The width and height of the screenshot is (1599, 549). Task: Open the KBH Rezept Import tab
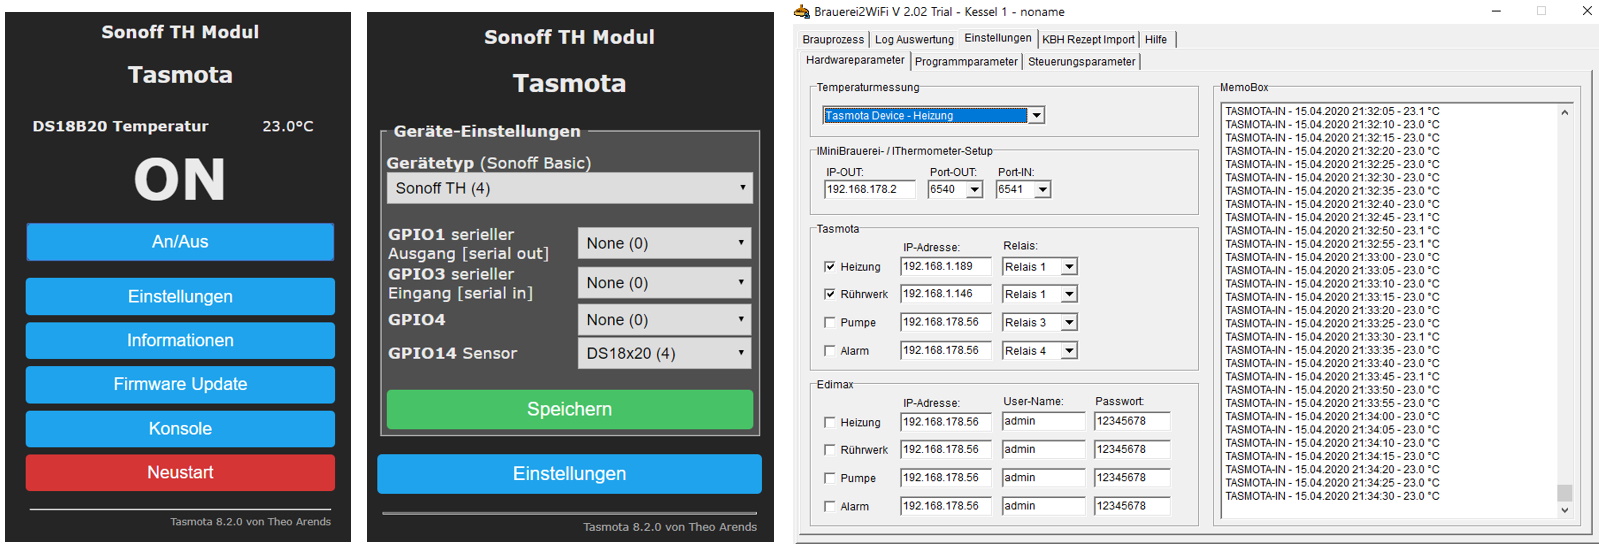[1088, 40]
